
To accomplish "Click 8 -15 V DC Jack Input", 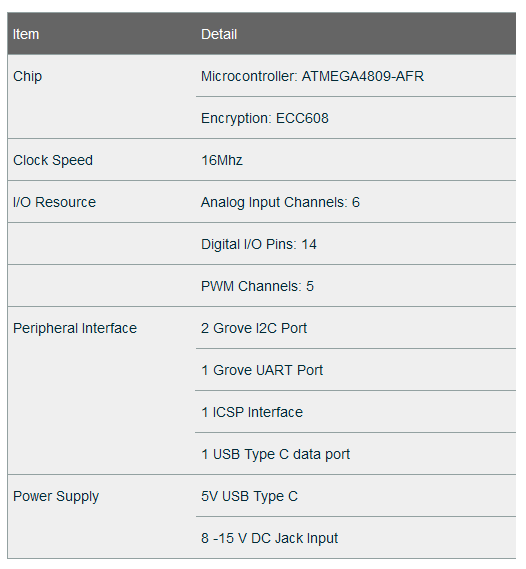I will [270, 538].
